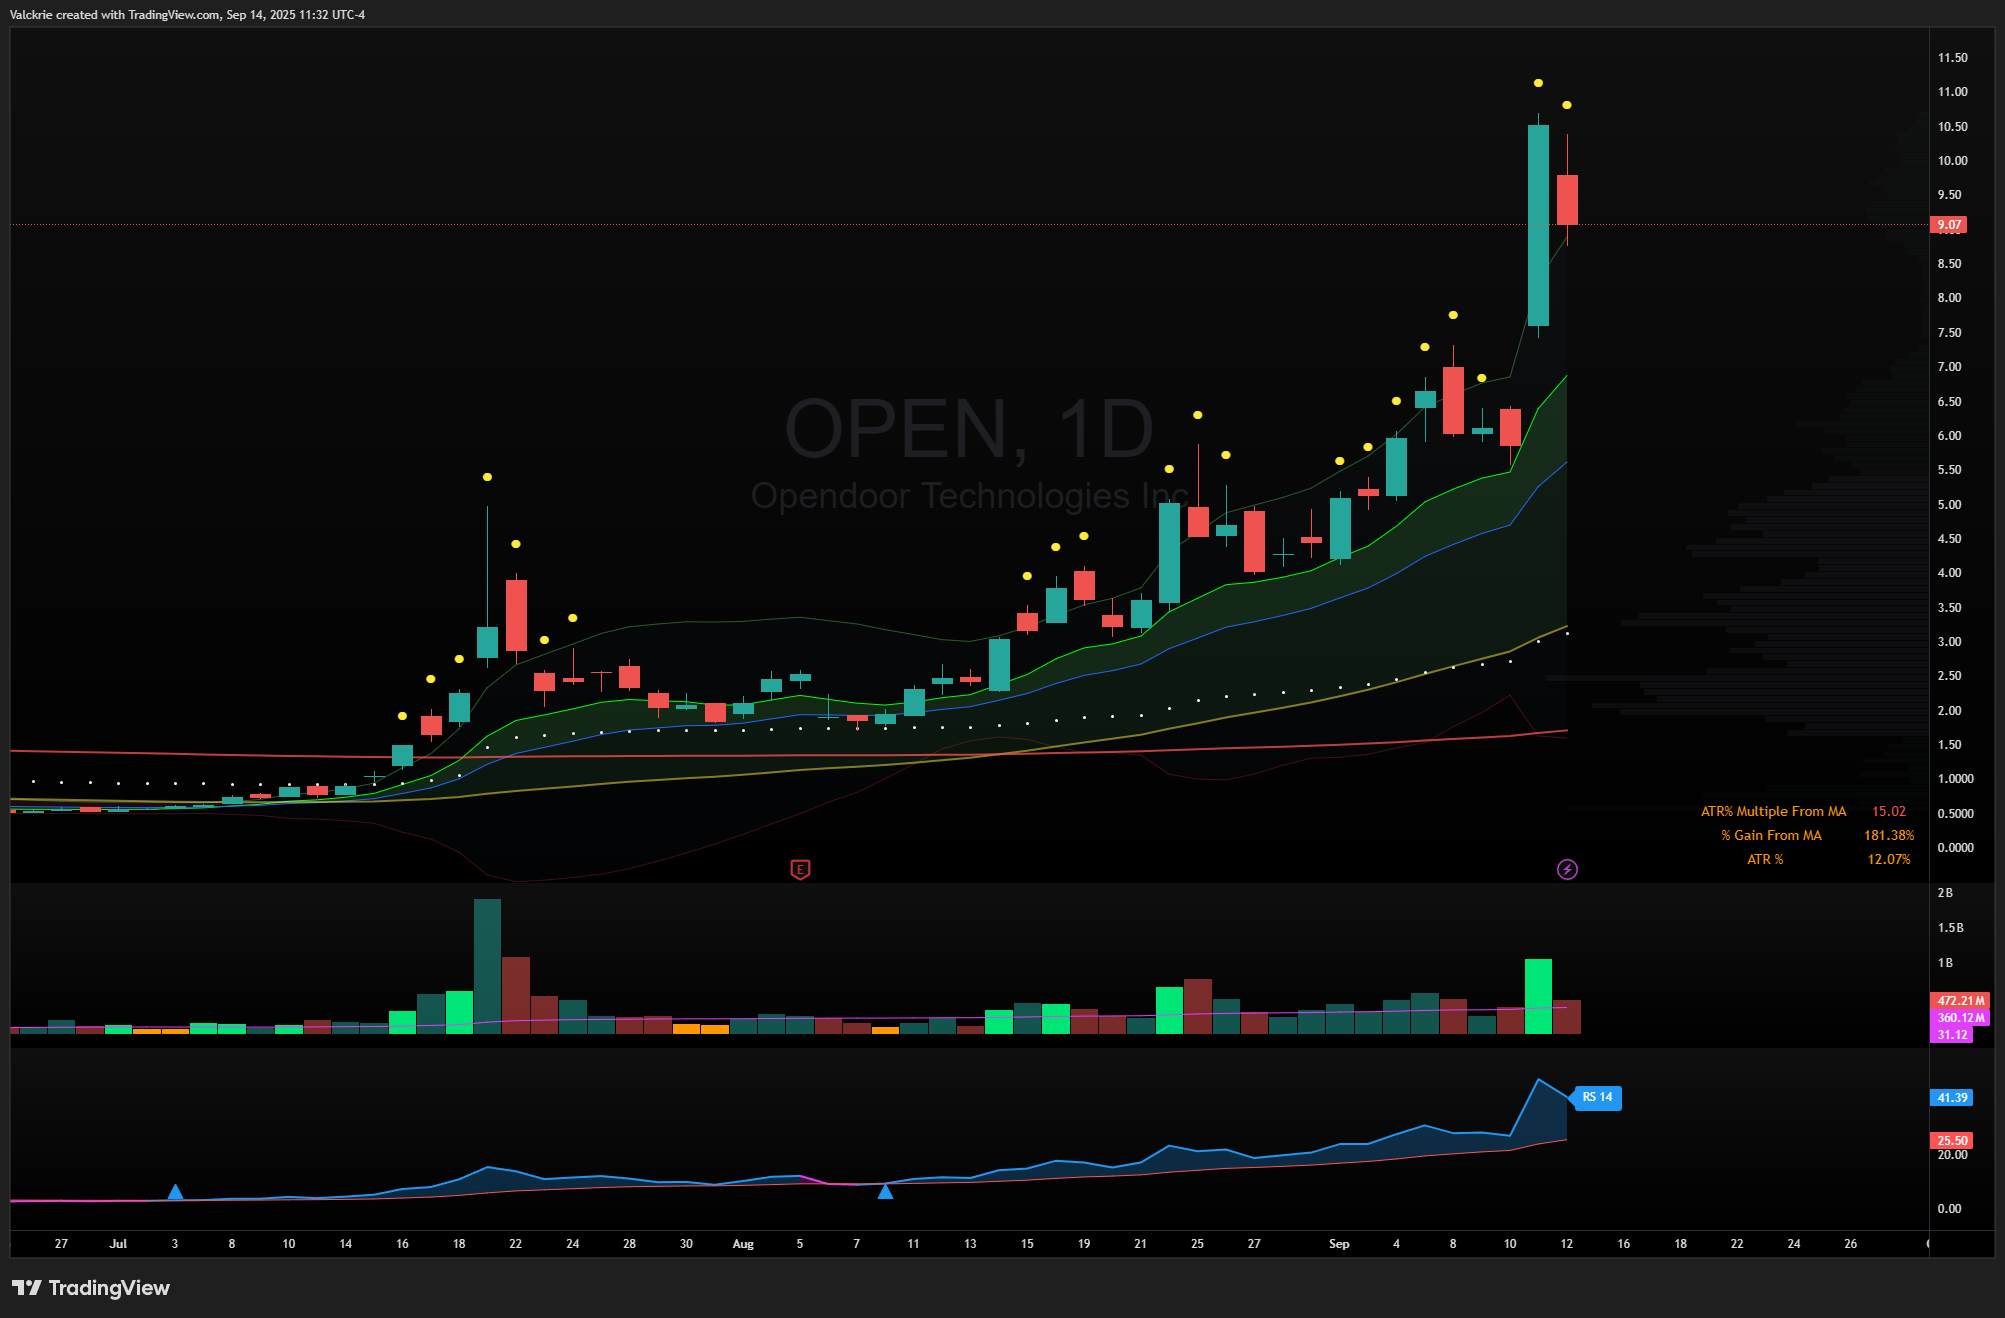Click the TradingView logo at bottom left
The width and height of the screenshot is (2005, 1318).
coord(91,1288)
